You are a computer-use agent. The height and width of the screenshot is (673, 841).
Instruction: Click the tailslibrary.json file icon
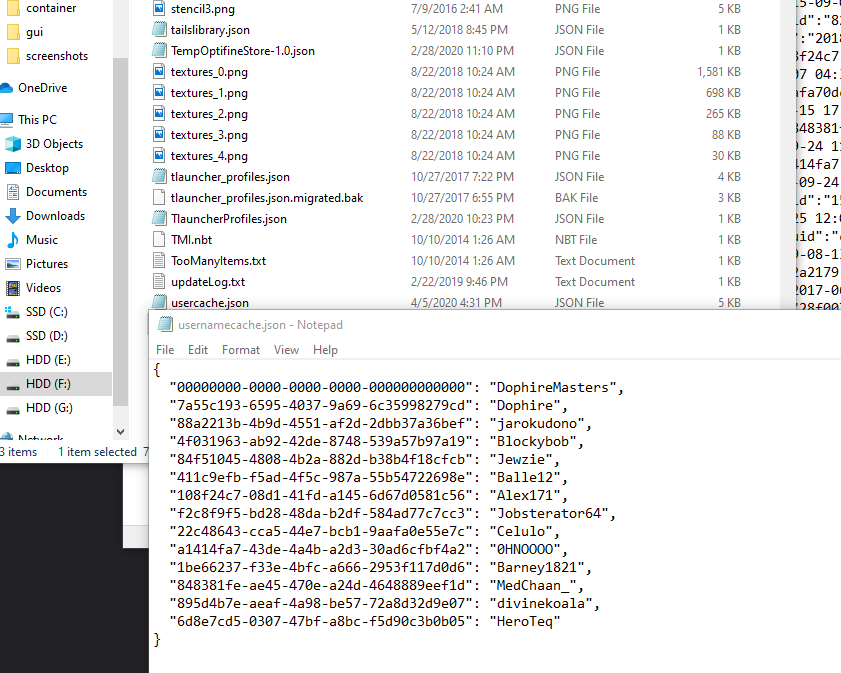[159, 29]
